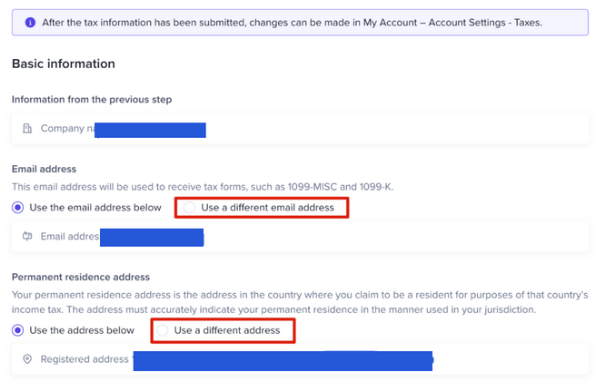The height and width of the screenshot is (387, 602).
Task: Click the company building icon
Action: (x=27, y=128)
